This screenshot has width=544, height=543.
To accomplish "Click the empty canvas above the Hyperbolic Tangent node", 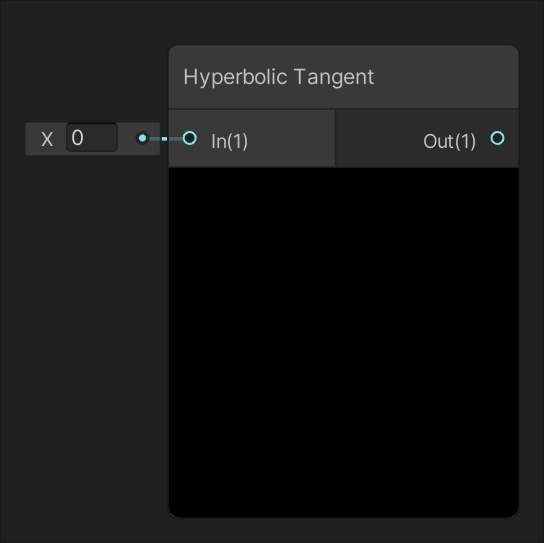I will point(343,22).
